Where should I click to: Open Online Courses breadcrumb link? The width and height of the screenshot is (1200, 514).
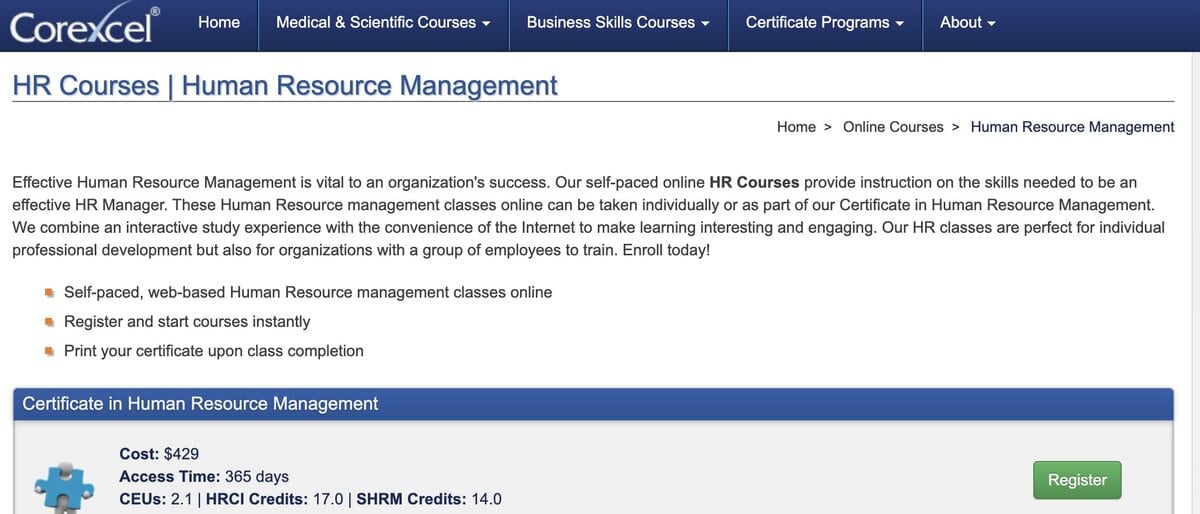pyautogui.click(x=893, y=127)
